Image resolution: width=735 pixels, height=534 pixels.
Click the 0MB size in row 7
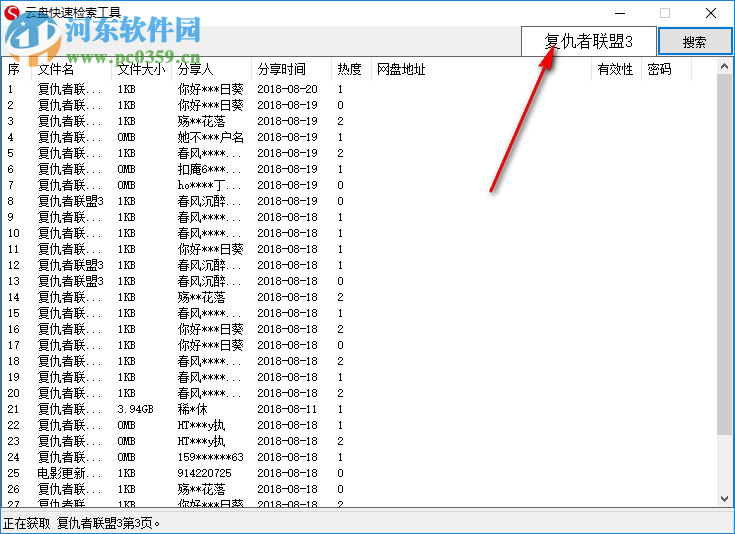click(126, 185)
